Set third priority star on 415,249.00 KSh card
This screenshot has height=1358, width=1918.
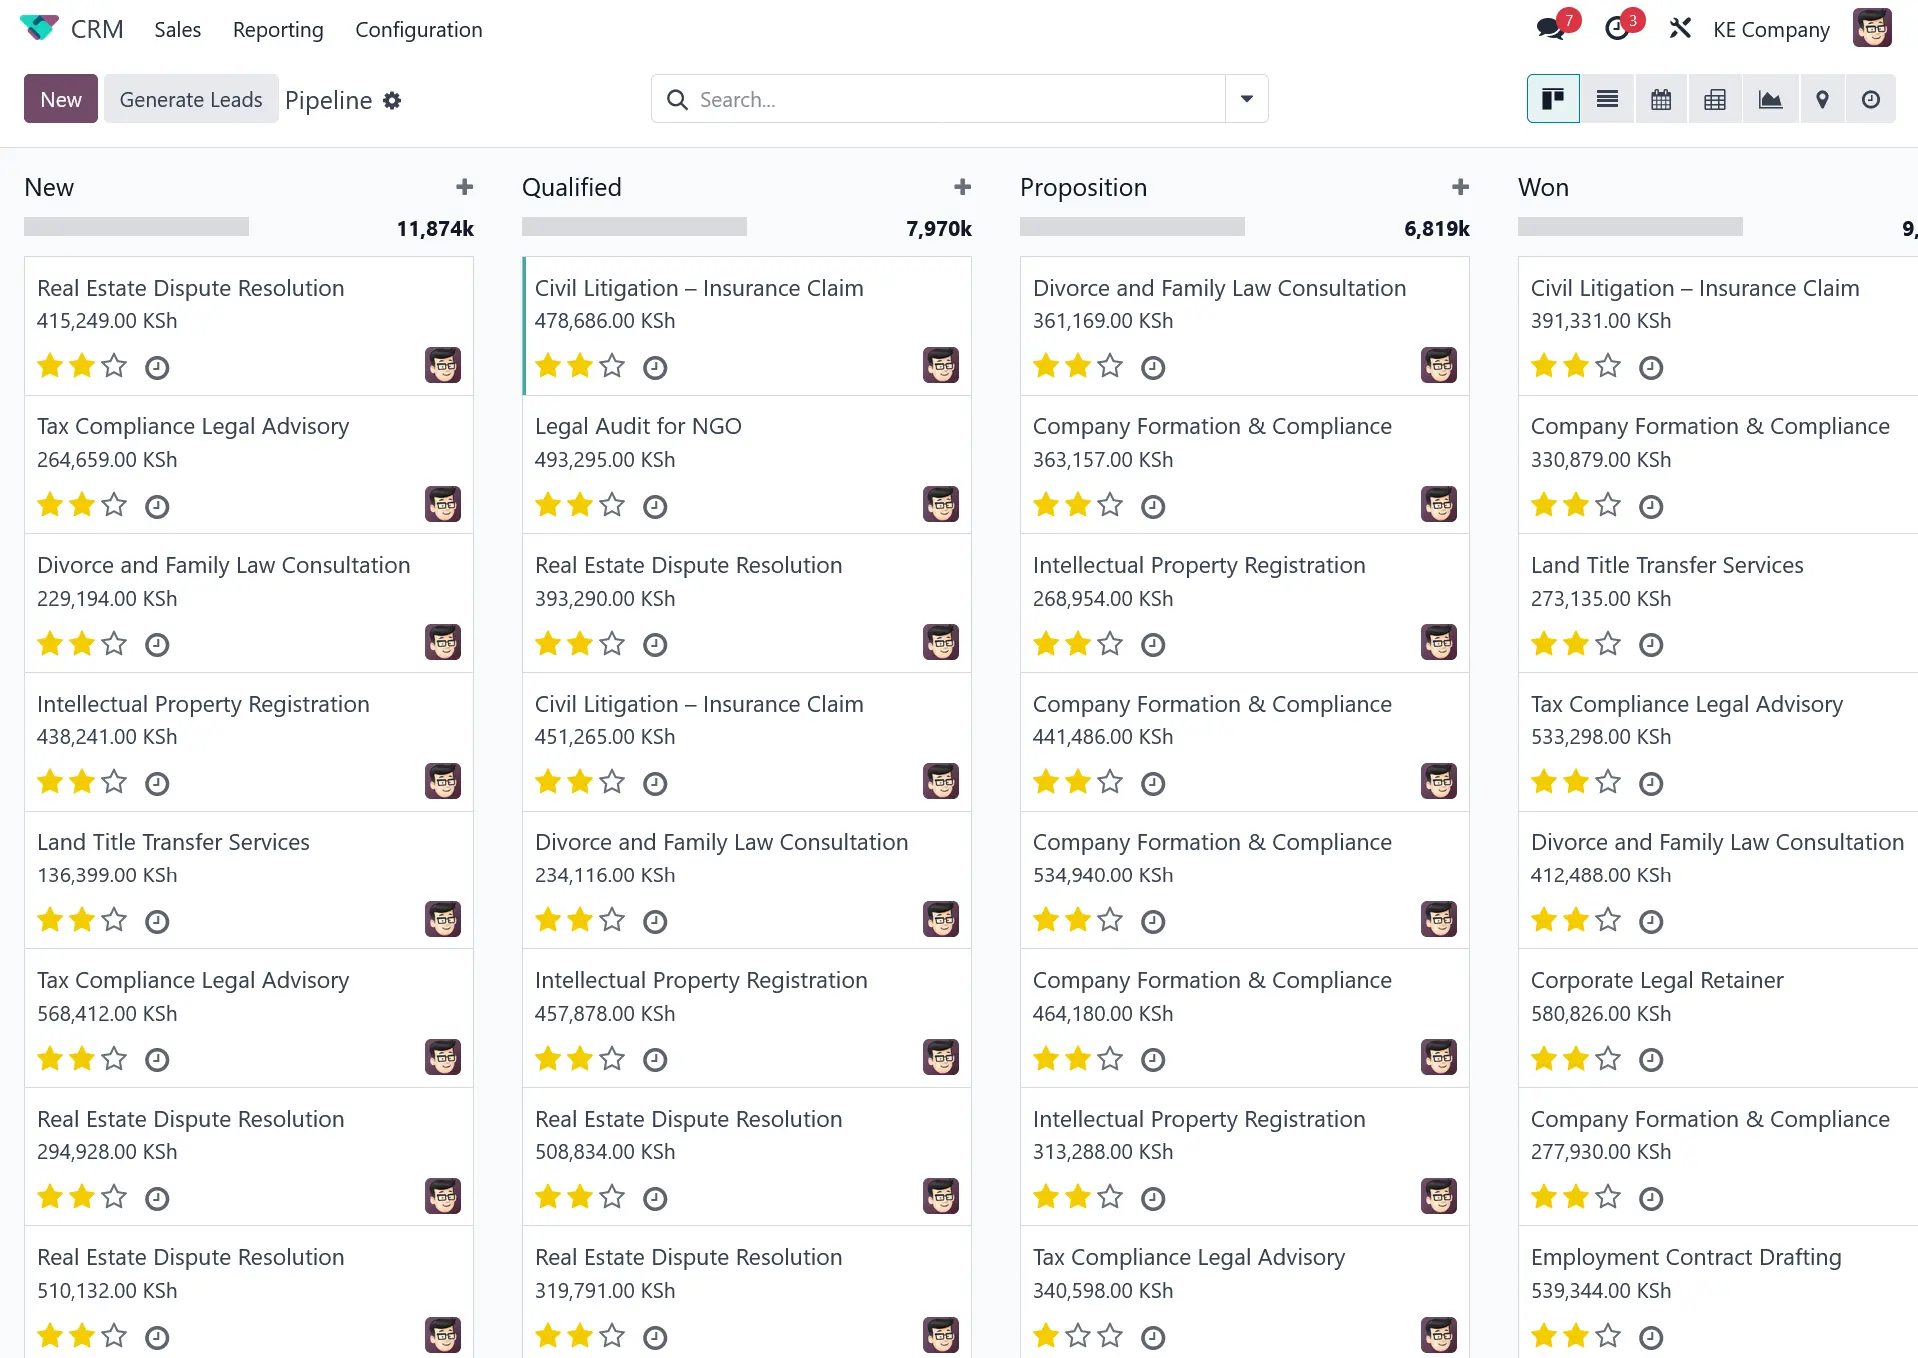pos(114,366)
